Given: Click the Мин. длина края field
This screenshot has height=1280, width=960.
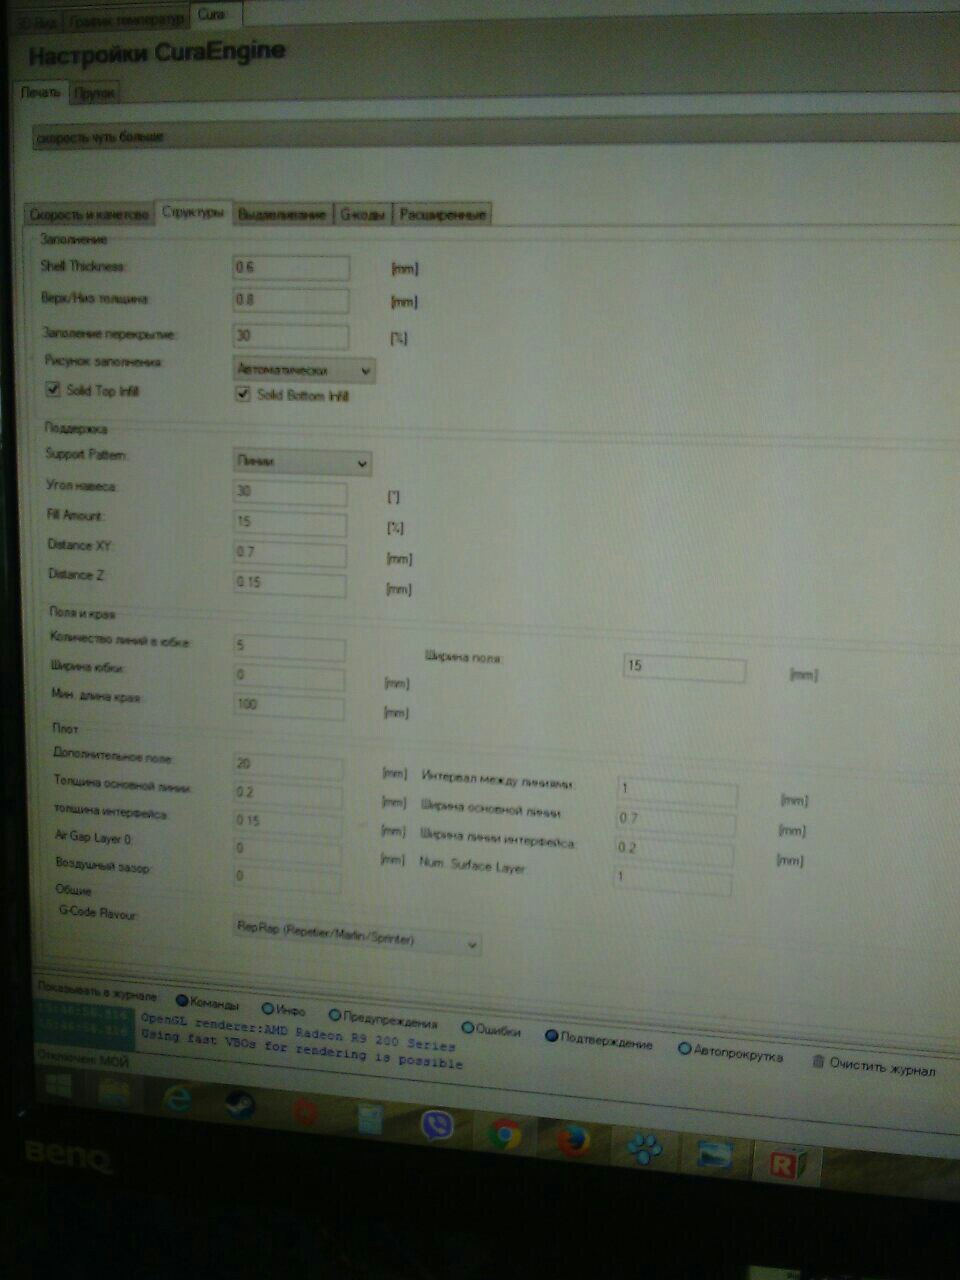Looking at the screenshot, I should [x=289, y=706].
